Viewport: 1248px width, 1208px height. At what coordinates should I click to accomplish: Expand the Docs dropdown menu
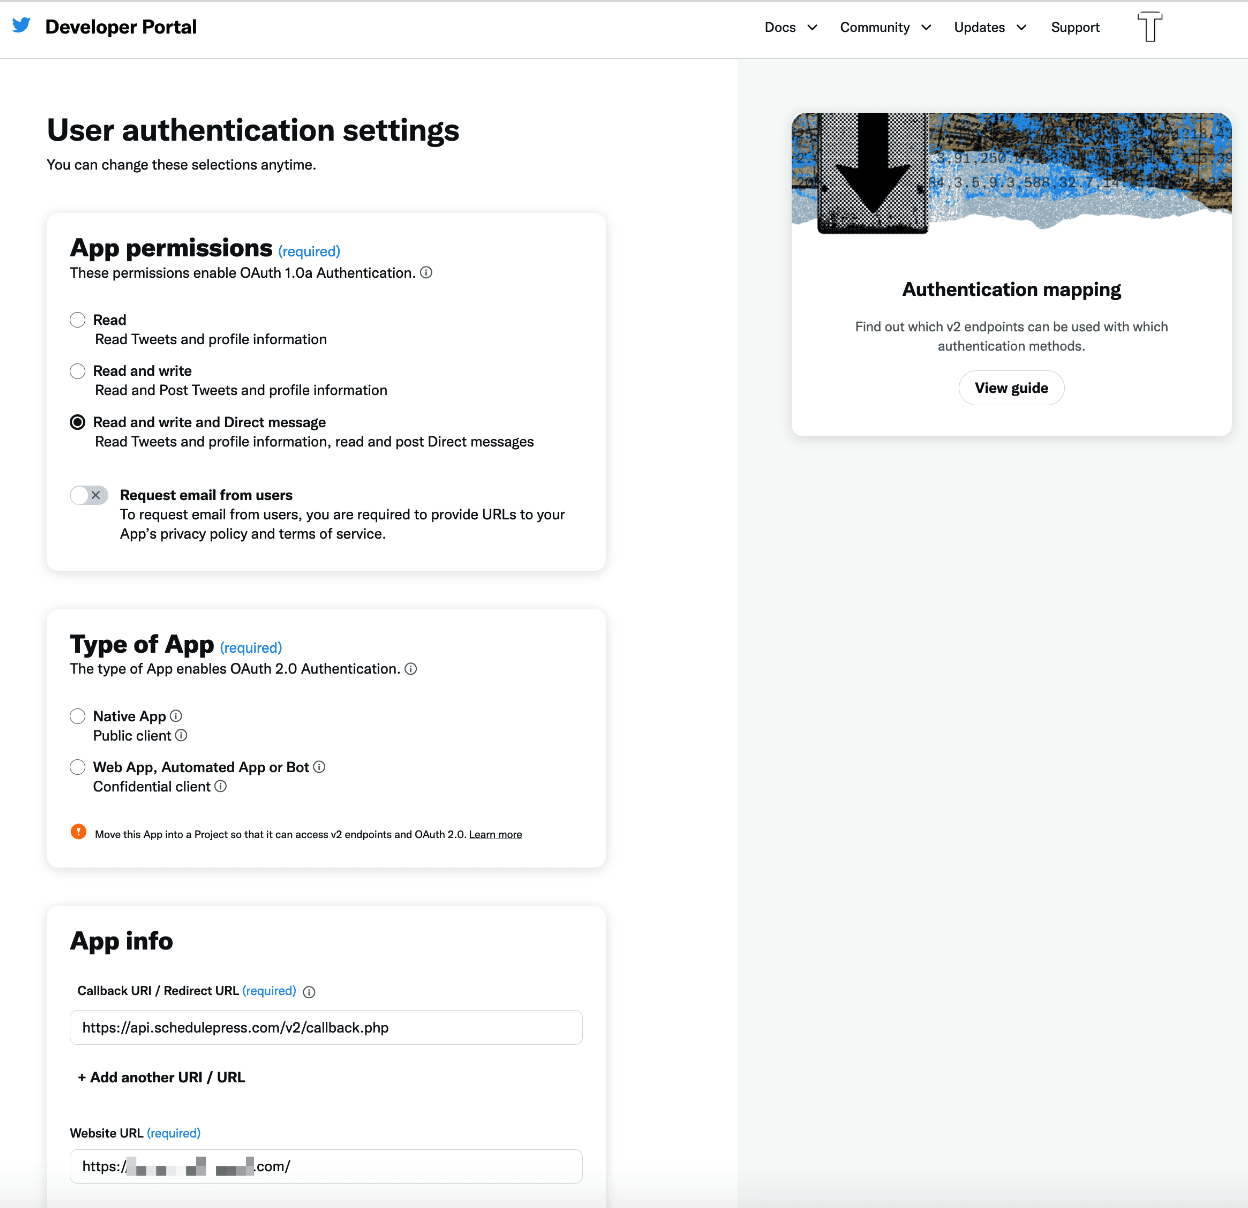[x=791, y=27]
